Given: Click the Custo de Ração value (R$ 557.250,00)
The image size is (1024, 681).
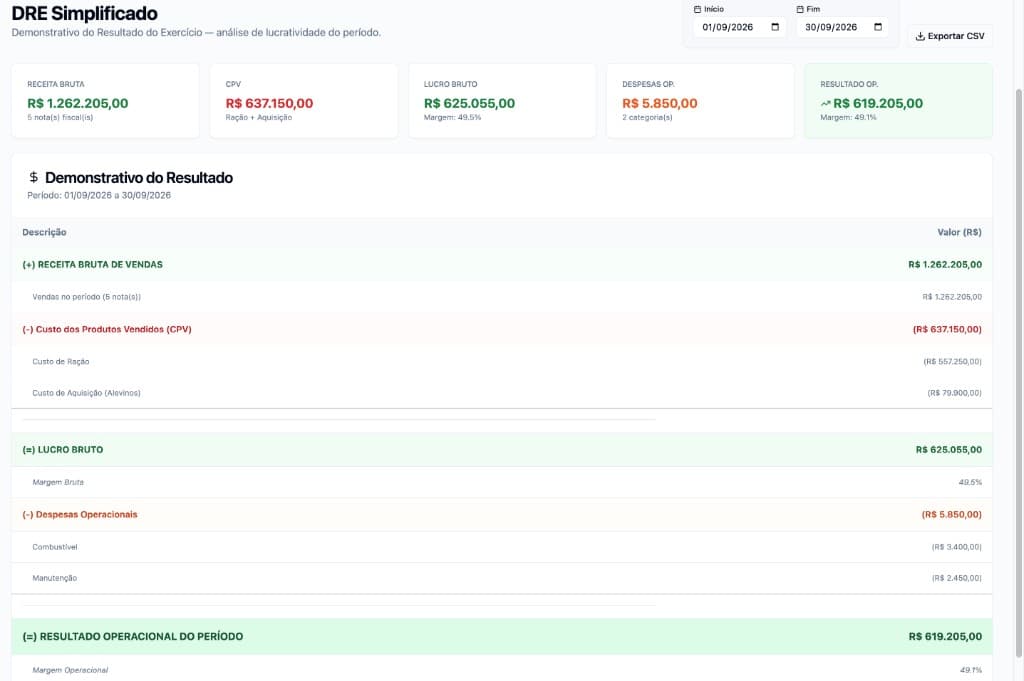Looking at the screenshot, I should 952,361.
